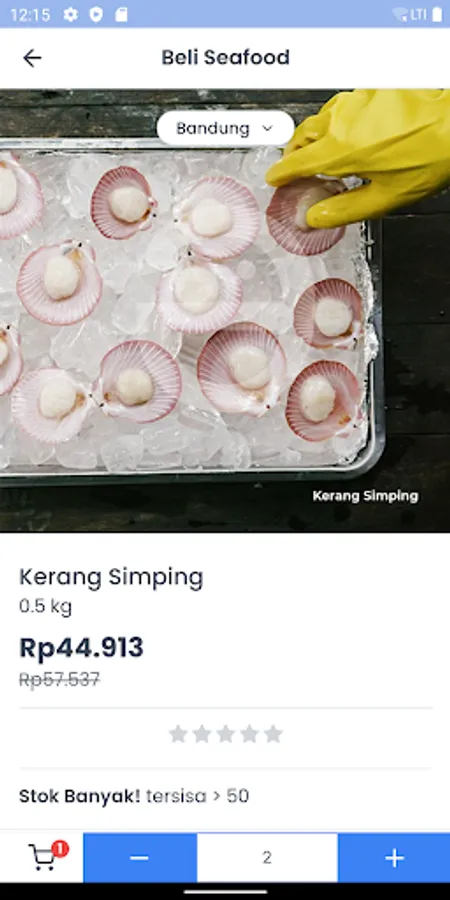Rate with the second star

point(201,734)
